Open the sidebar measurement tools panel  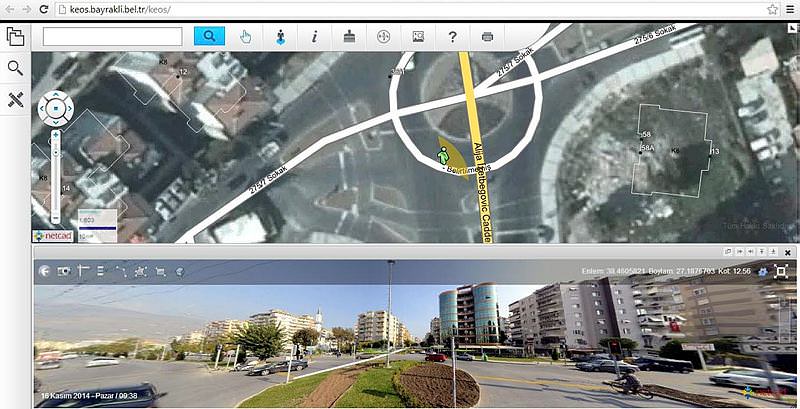[15, 99]
